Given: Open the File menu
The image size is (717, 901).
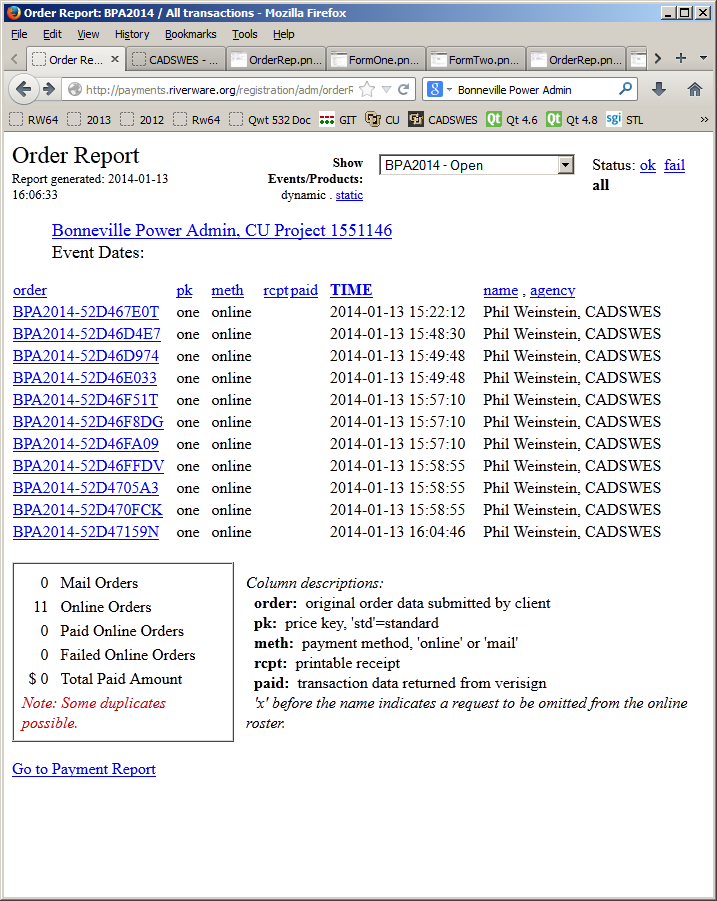Looking at the screenshot, I should tap(19, 34).
